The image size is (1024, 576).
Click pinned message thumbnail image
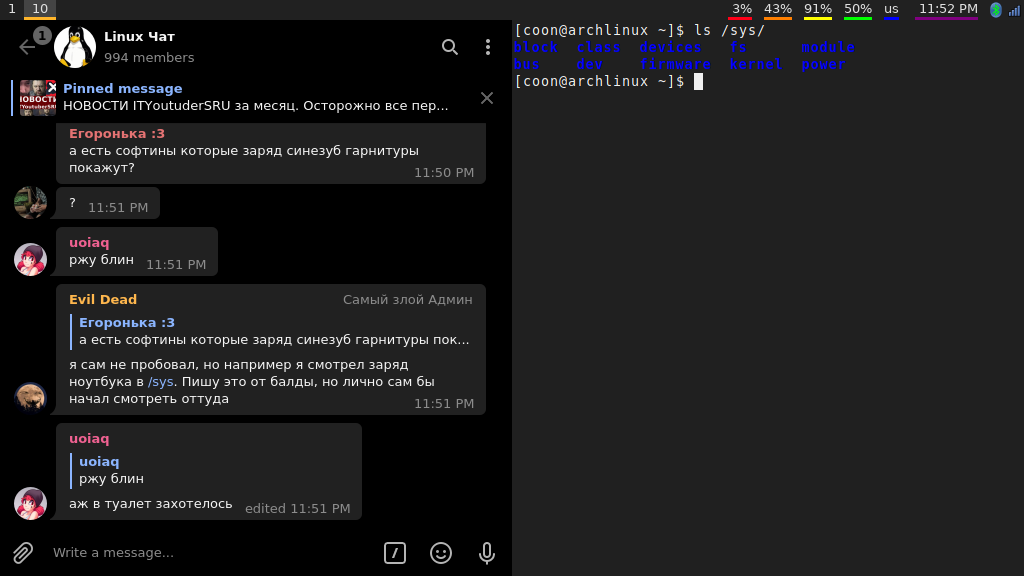(x=38, y=98)
